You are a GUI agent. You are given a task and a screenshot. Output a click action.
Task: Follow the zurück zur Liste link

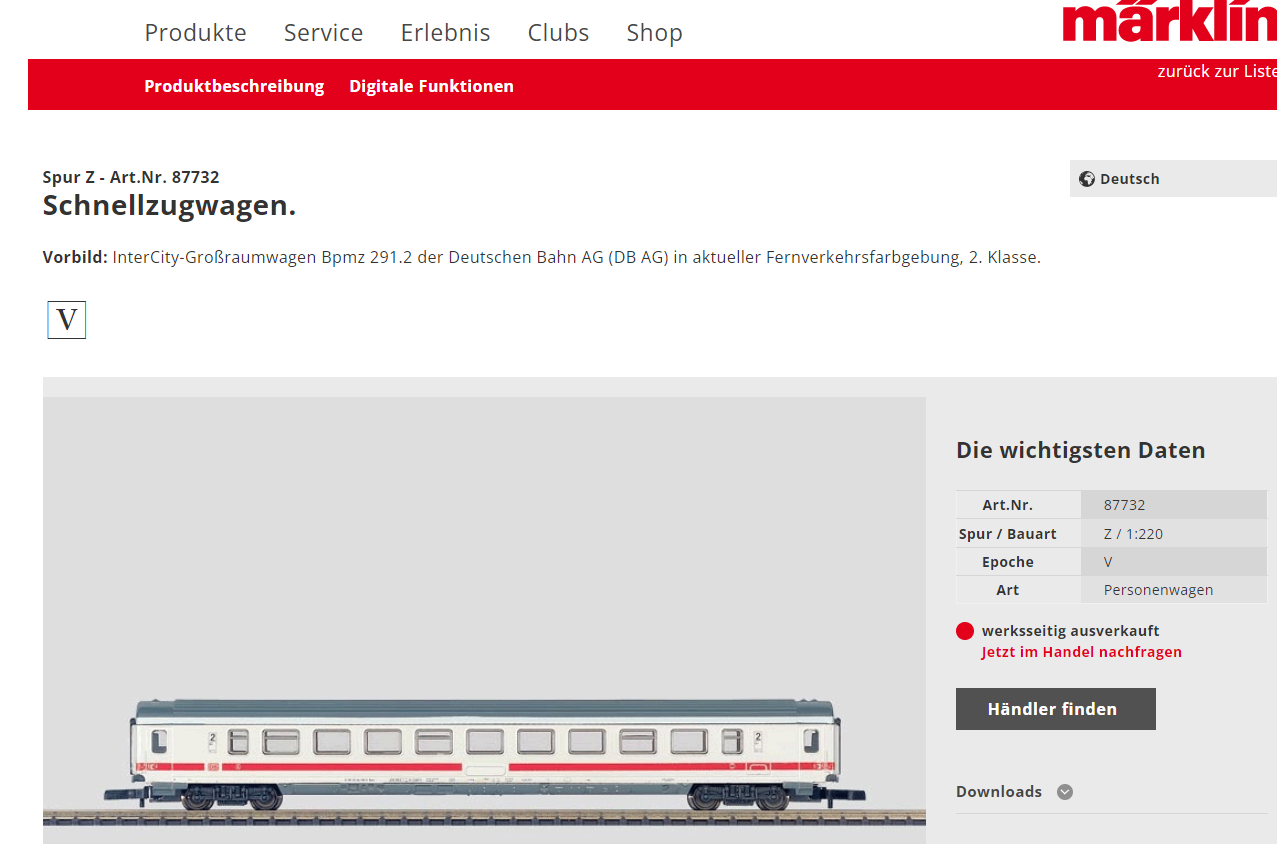(x=1216, y=72)
